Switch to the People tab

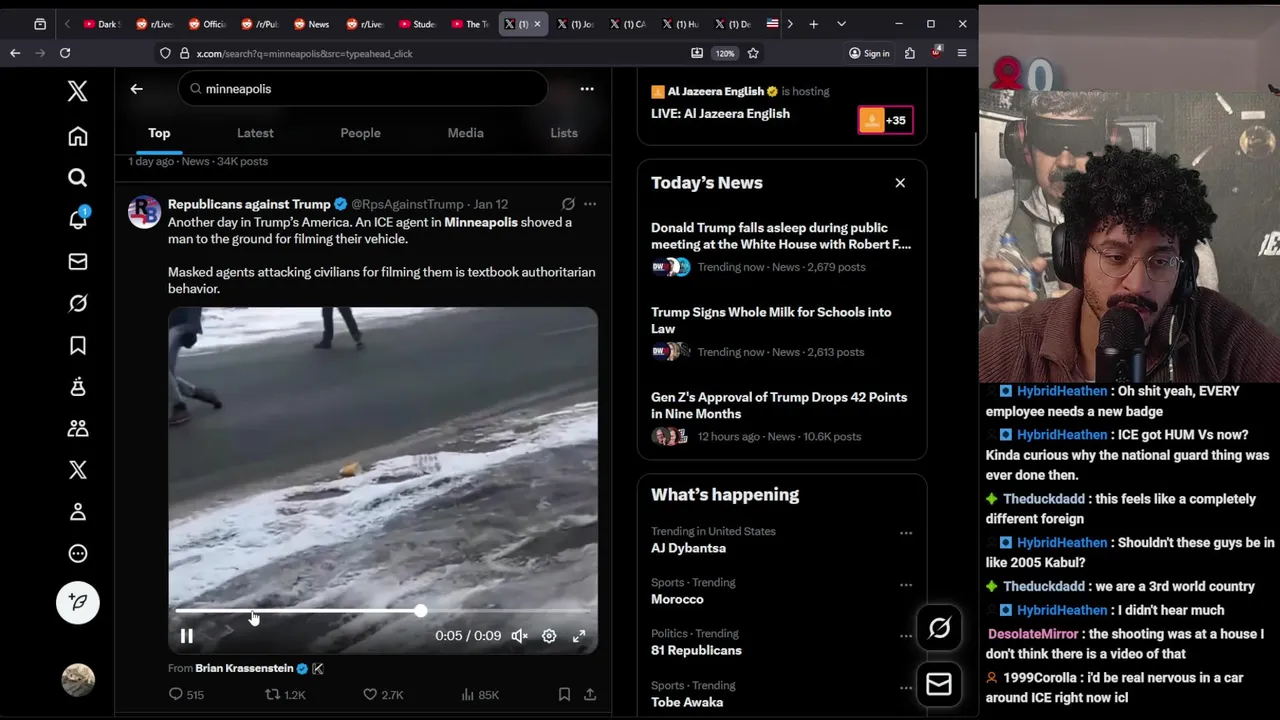click(360, 133)
